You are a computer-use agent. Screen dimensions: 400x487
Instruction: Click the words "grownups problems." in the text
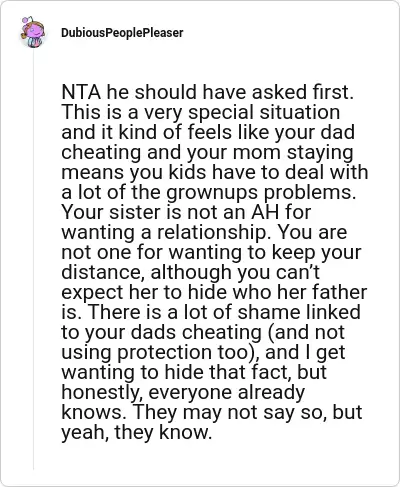[x=261, y=193]
